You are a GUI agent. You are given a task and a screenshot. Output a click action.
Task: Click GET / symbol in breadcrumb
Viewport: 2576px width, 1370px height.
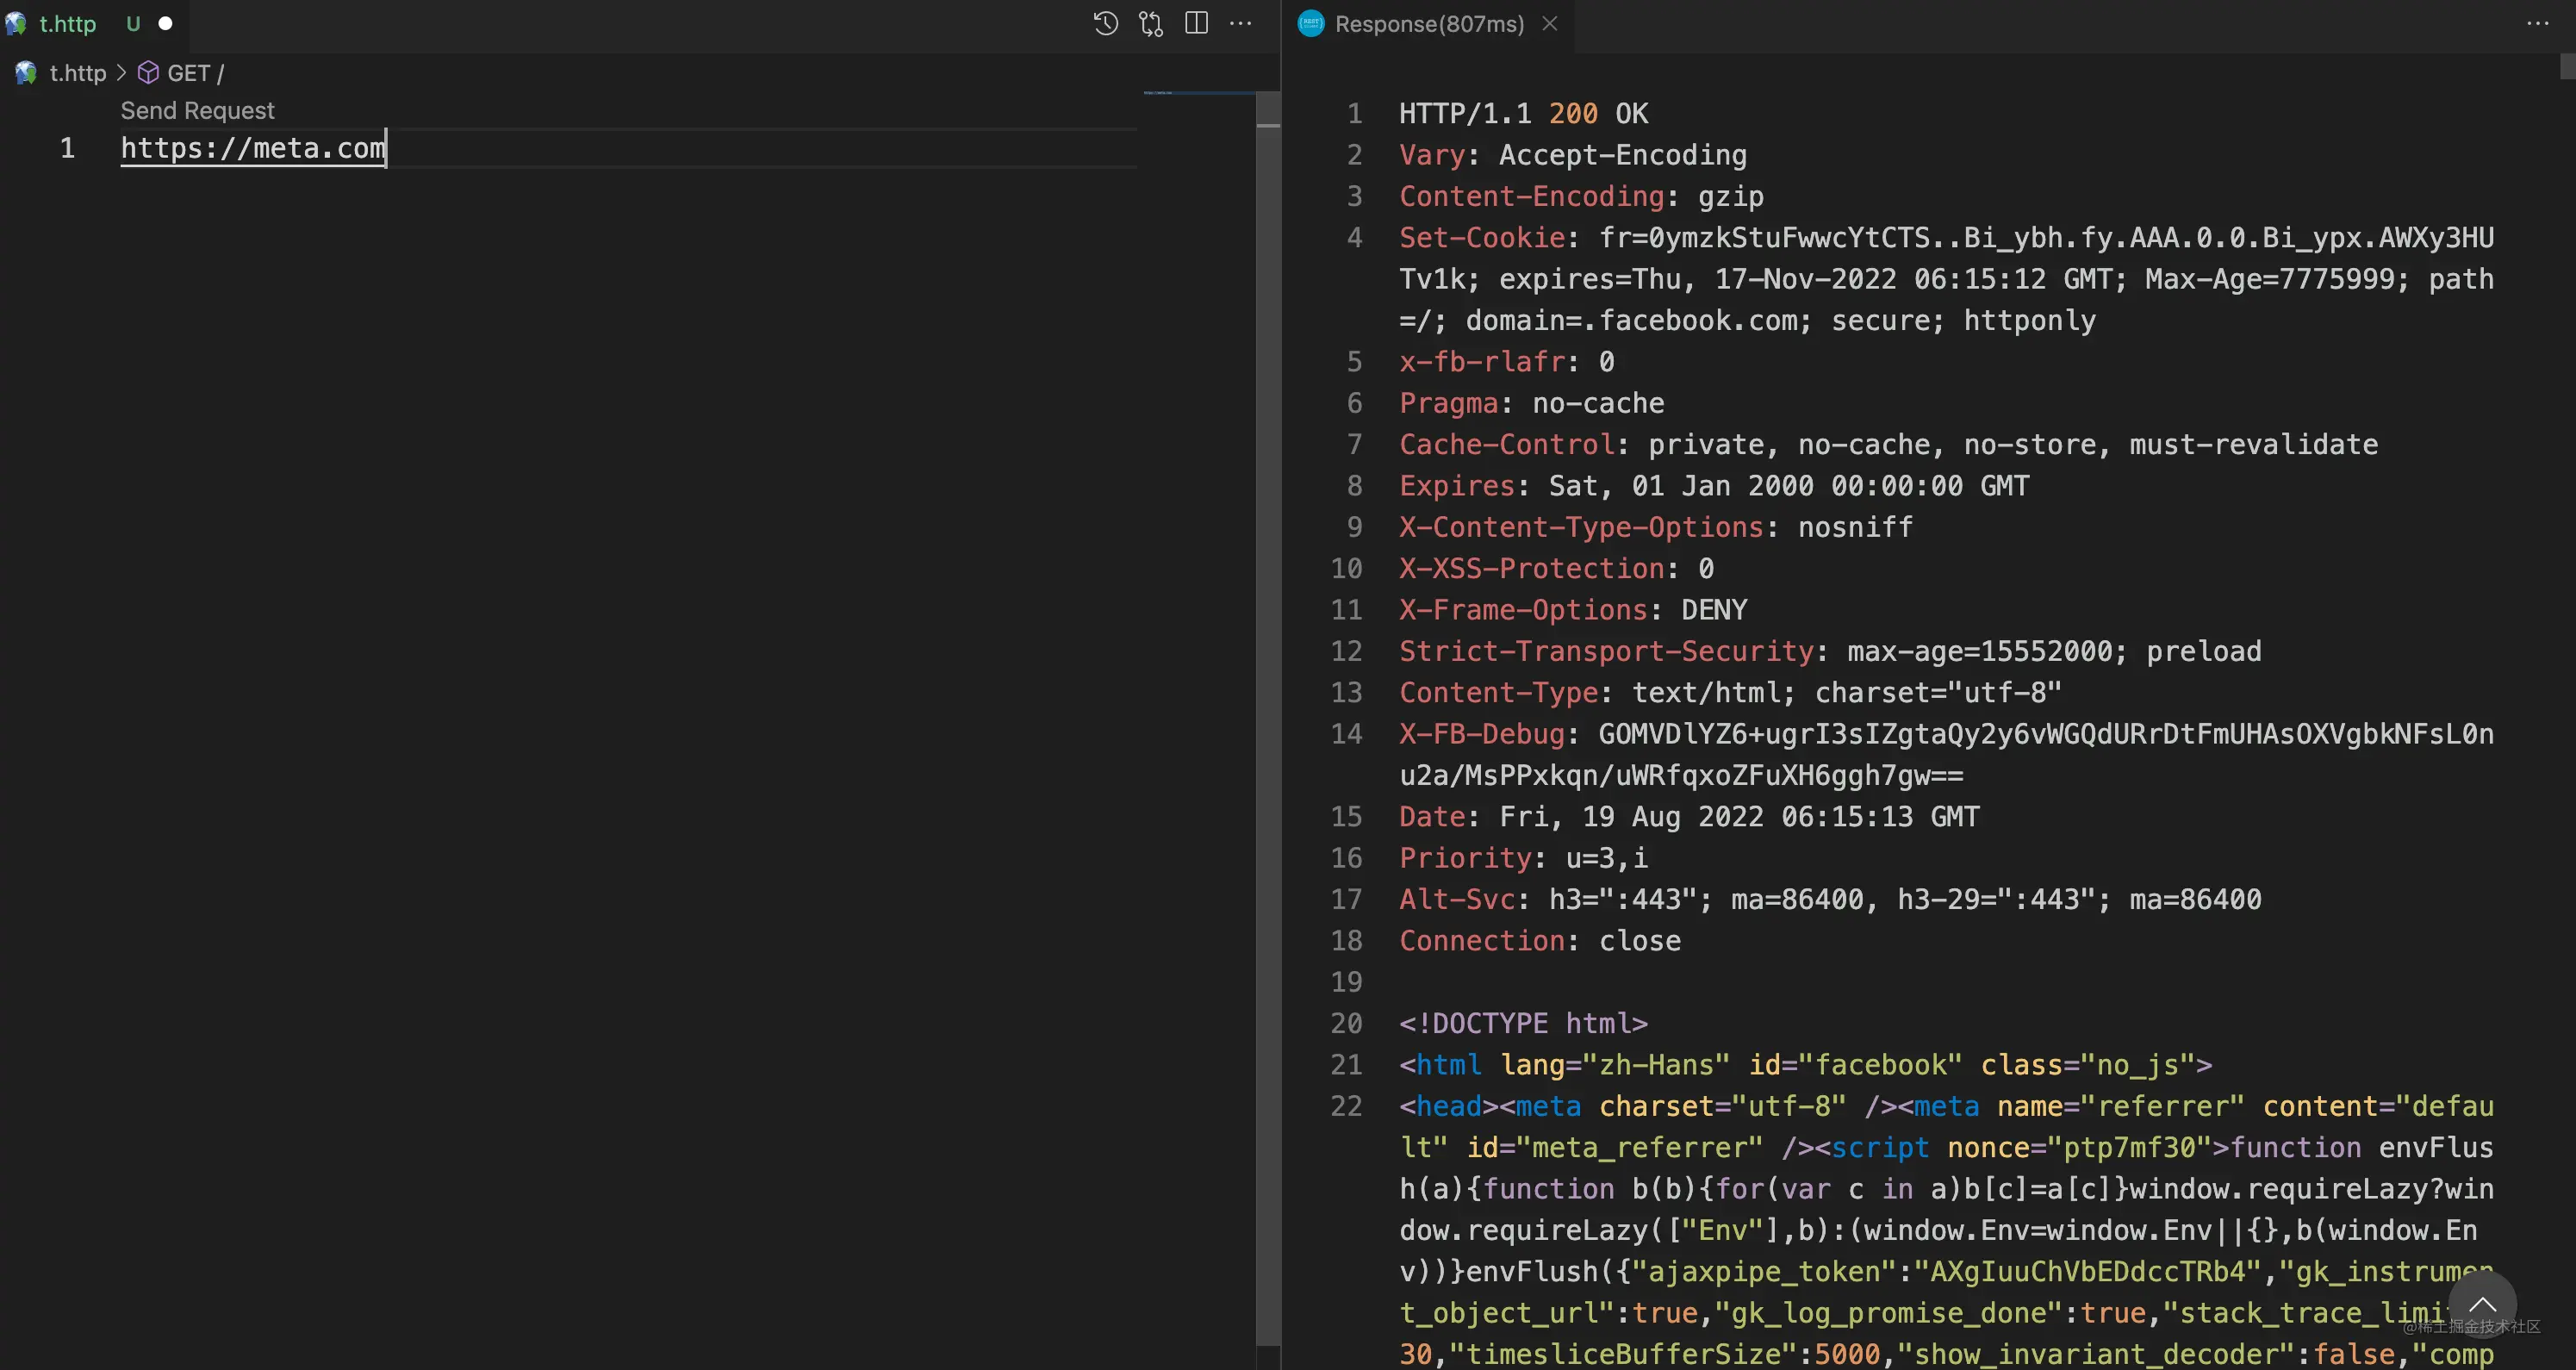[195, 73]
